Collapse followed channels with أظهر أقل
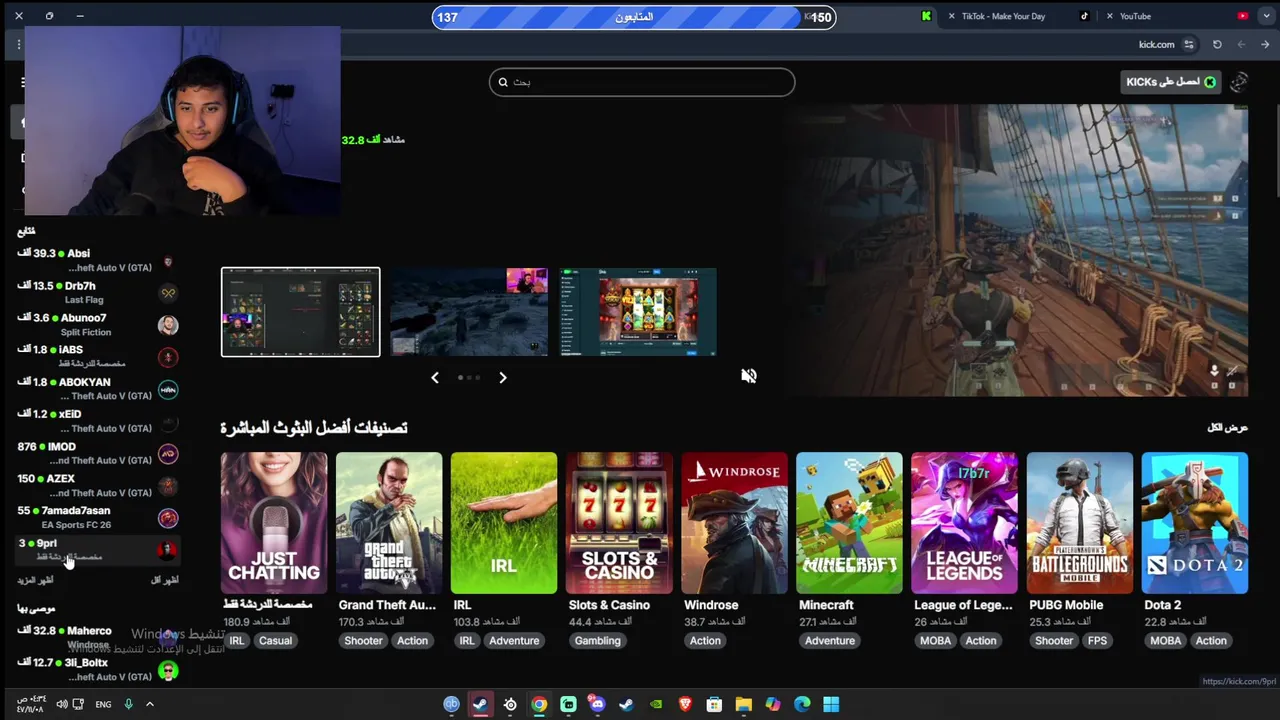1280x720 pixels. tap(165, 580)
